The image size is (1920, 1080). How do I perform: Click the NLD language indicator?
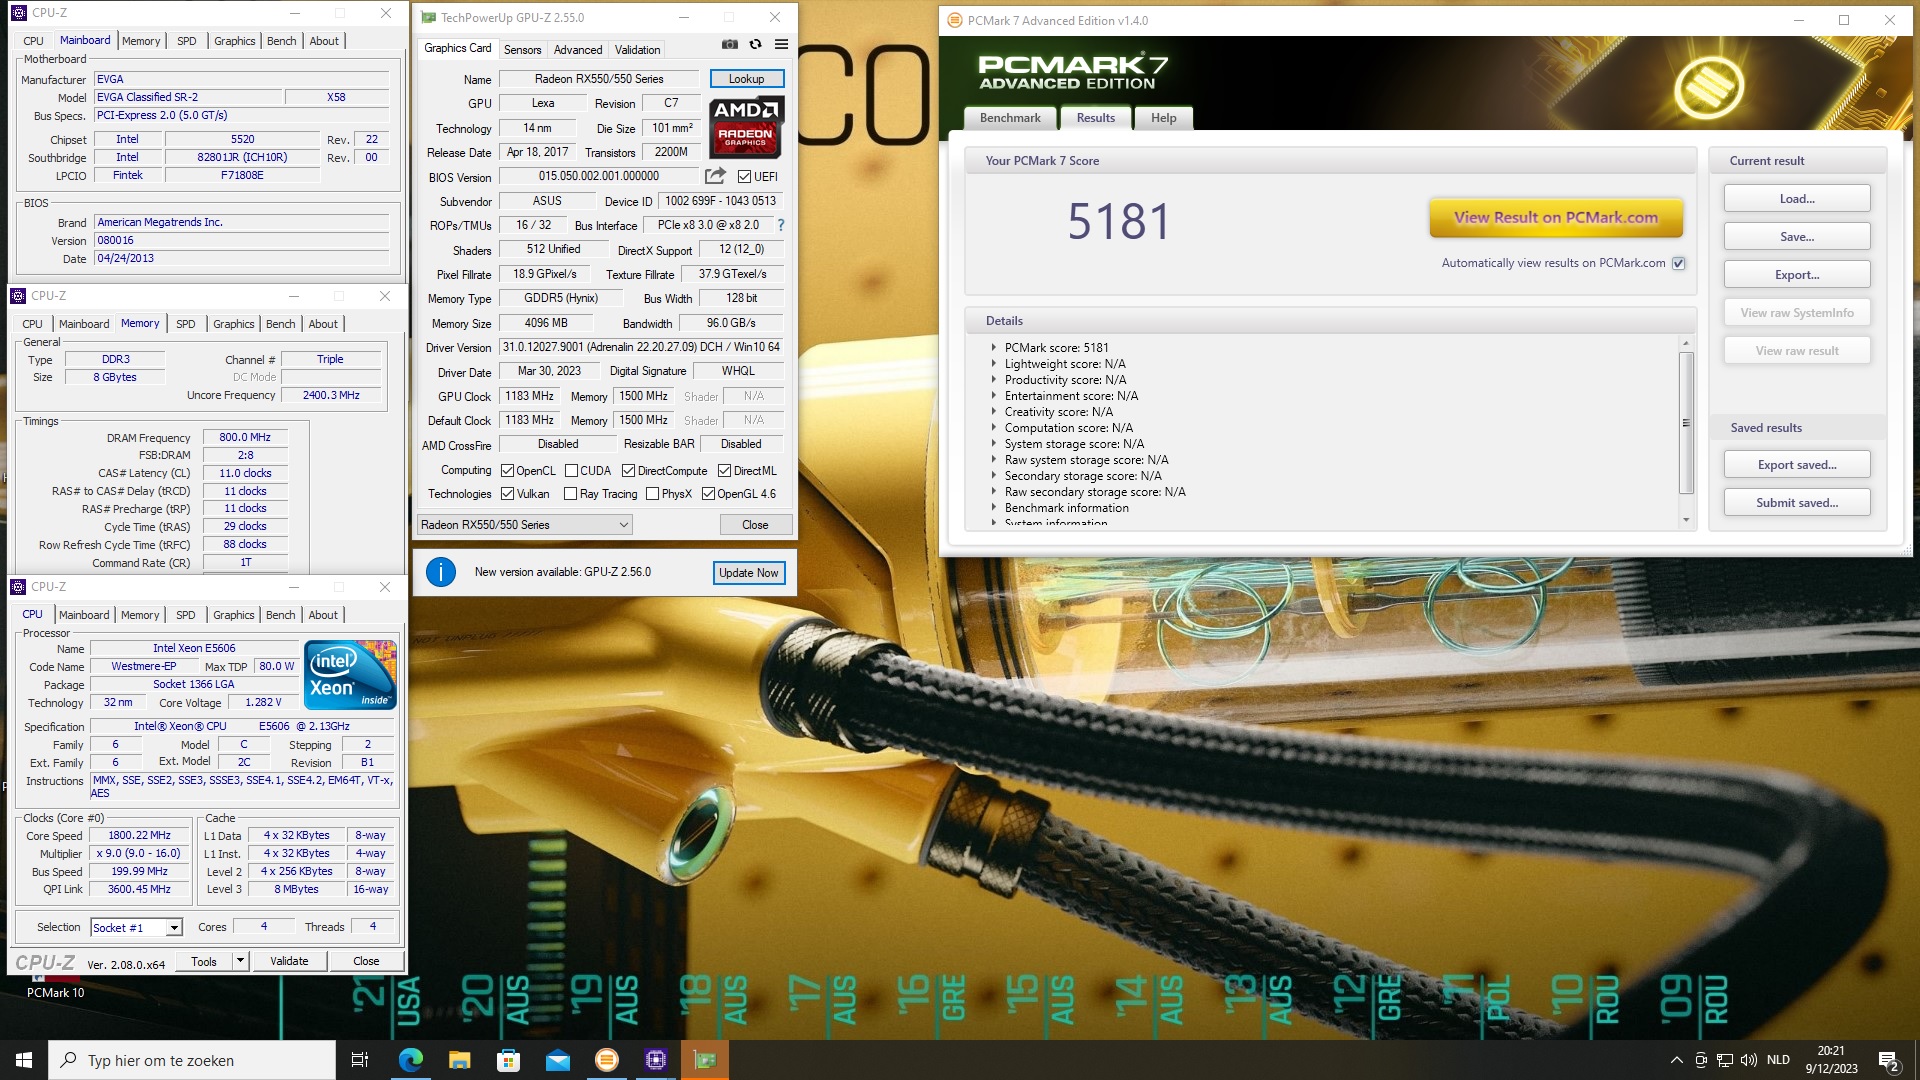[1778, 1060]
